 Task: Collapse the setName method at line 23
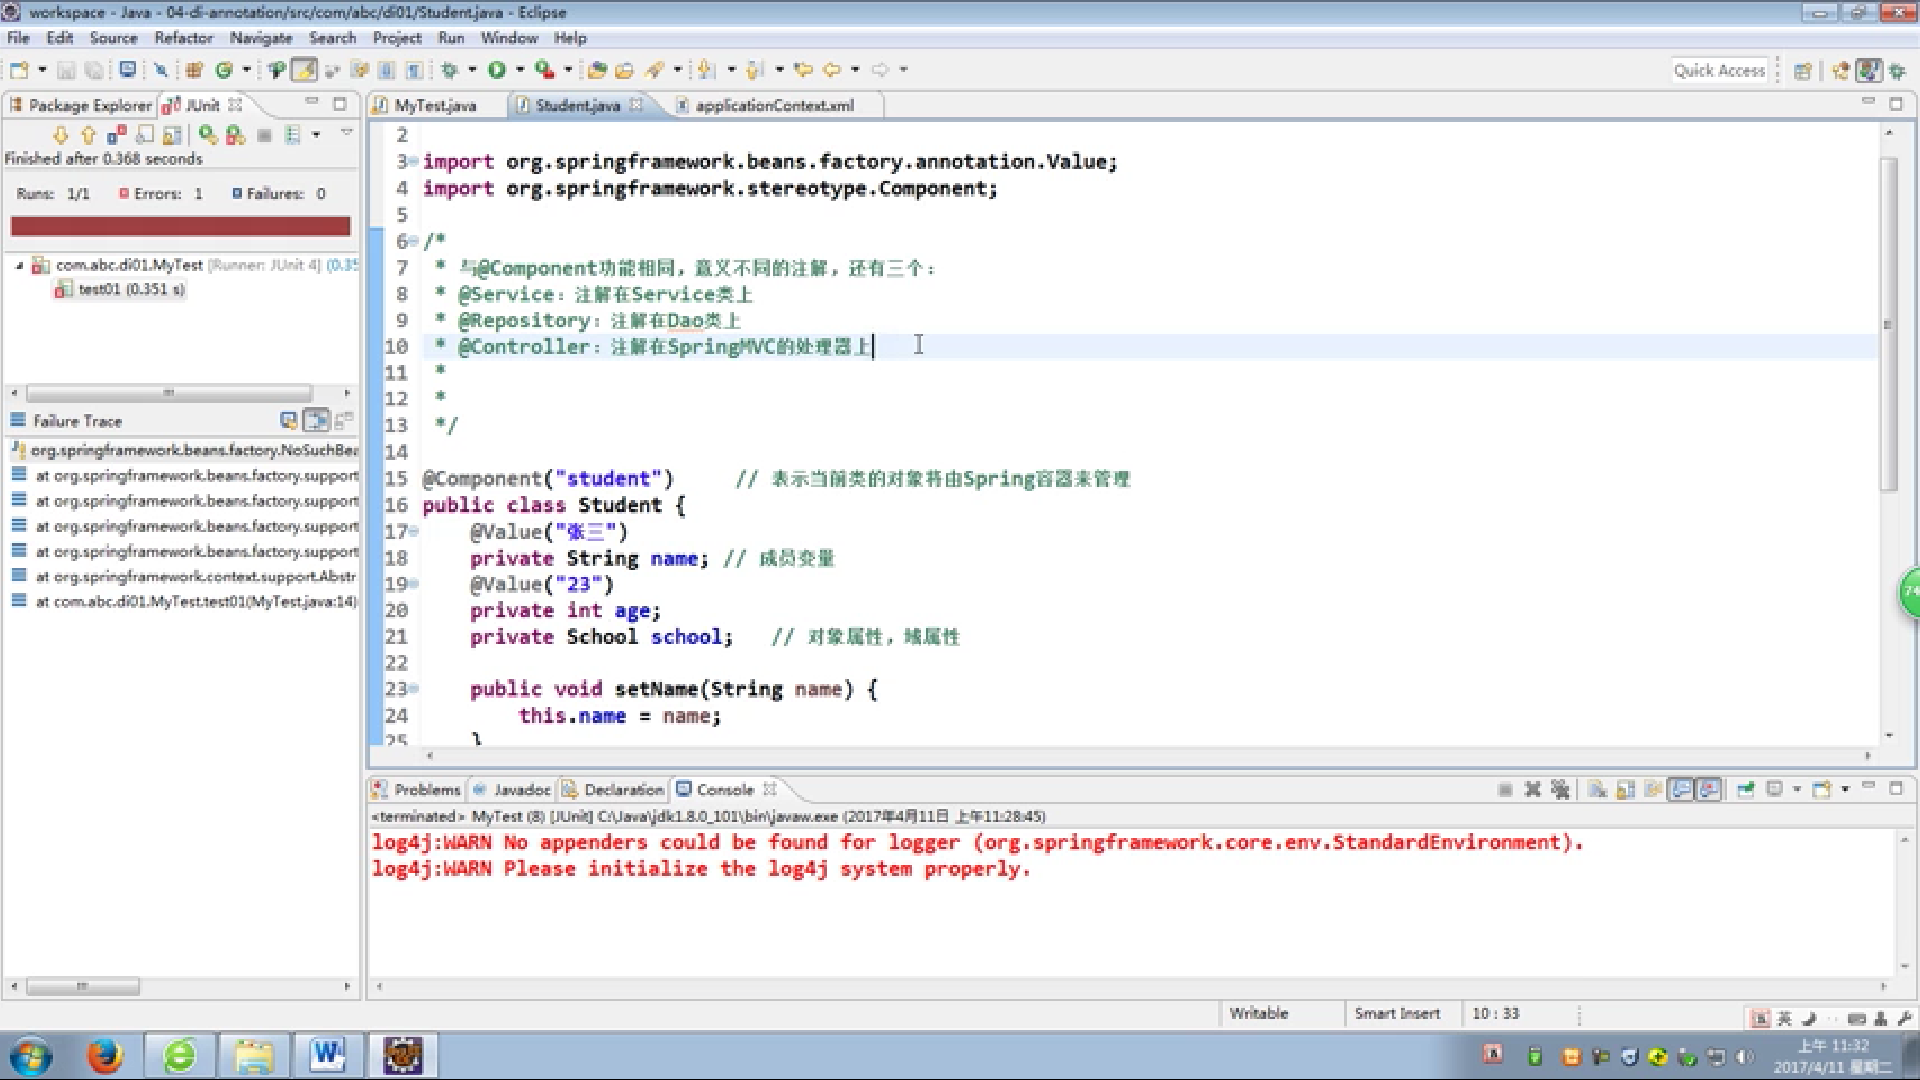point(413,688)
